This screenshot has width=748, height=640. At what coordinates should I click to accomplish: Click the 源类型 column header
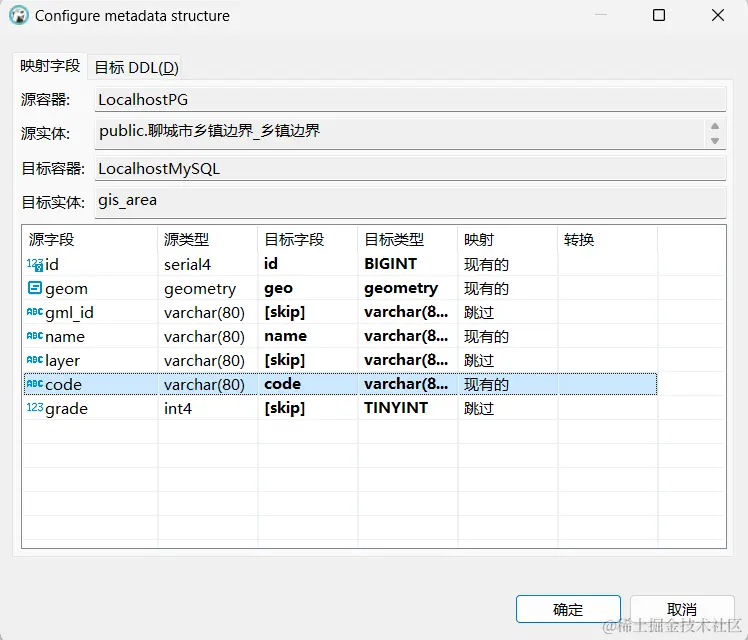(x=208, y=239)
